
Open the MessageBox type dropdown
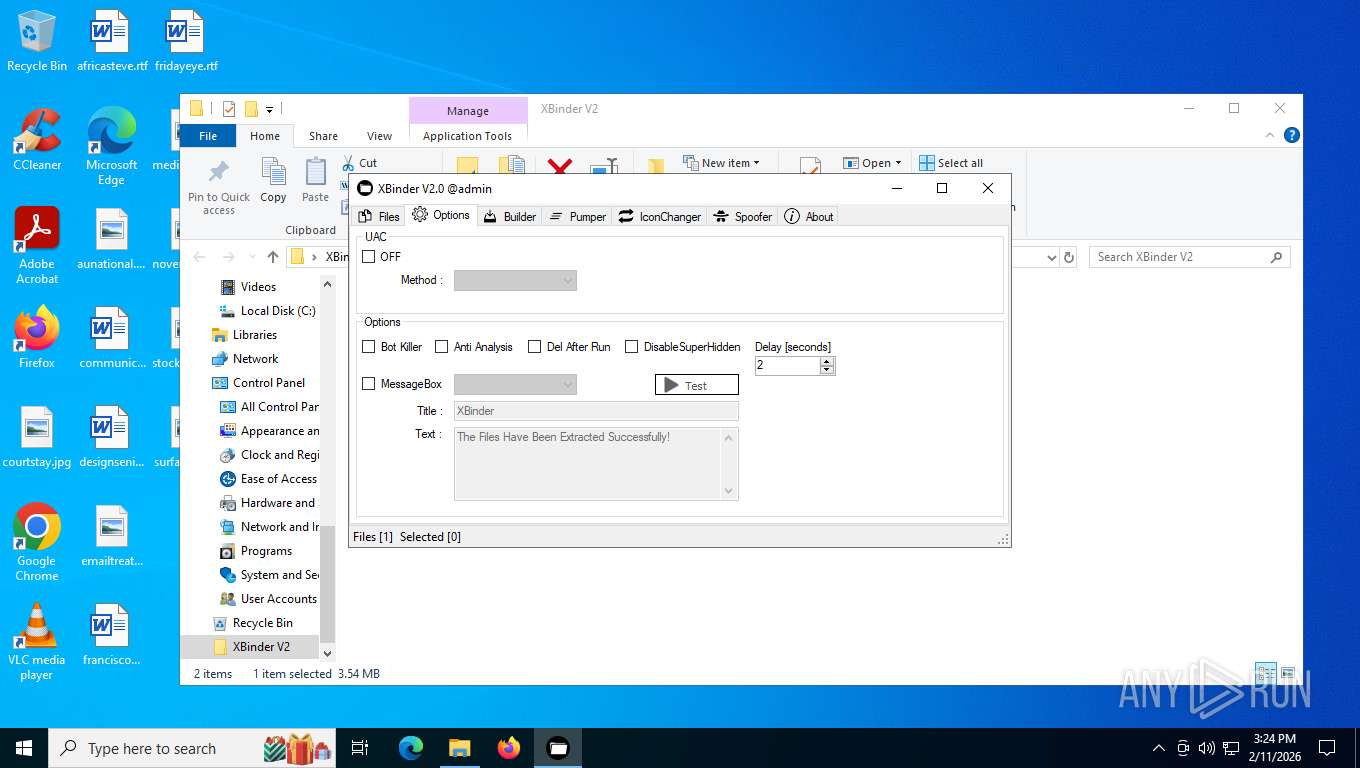click(x=515, y=384)
